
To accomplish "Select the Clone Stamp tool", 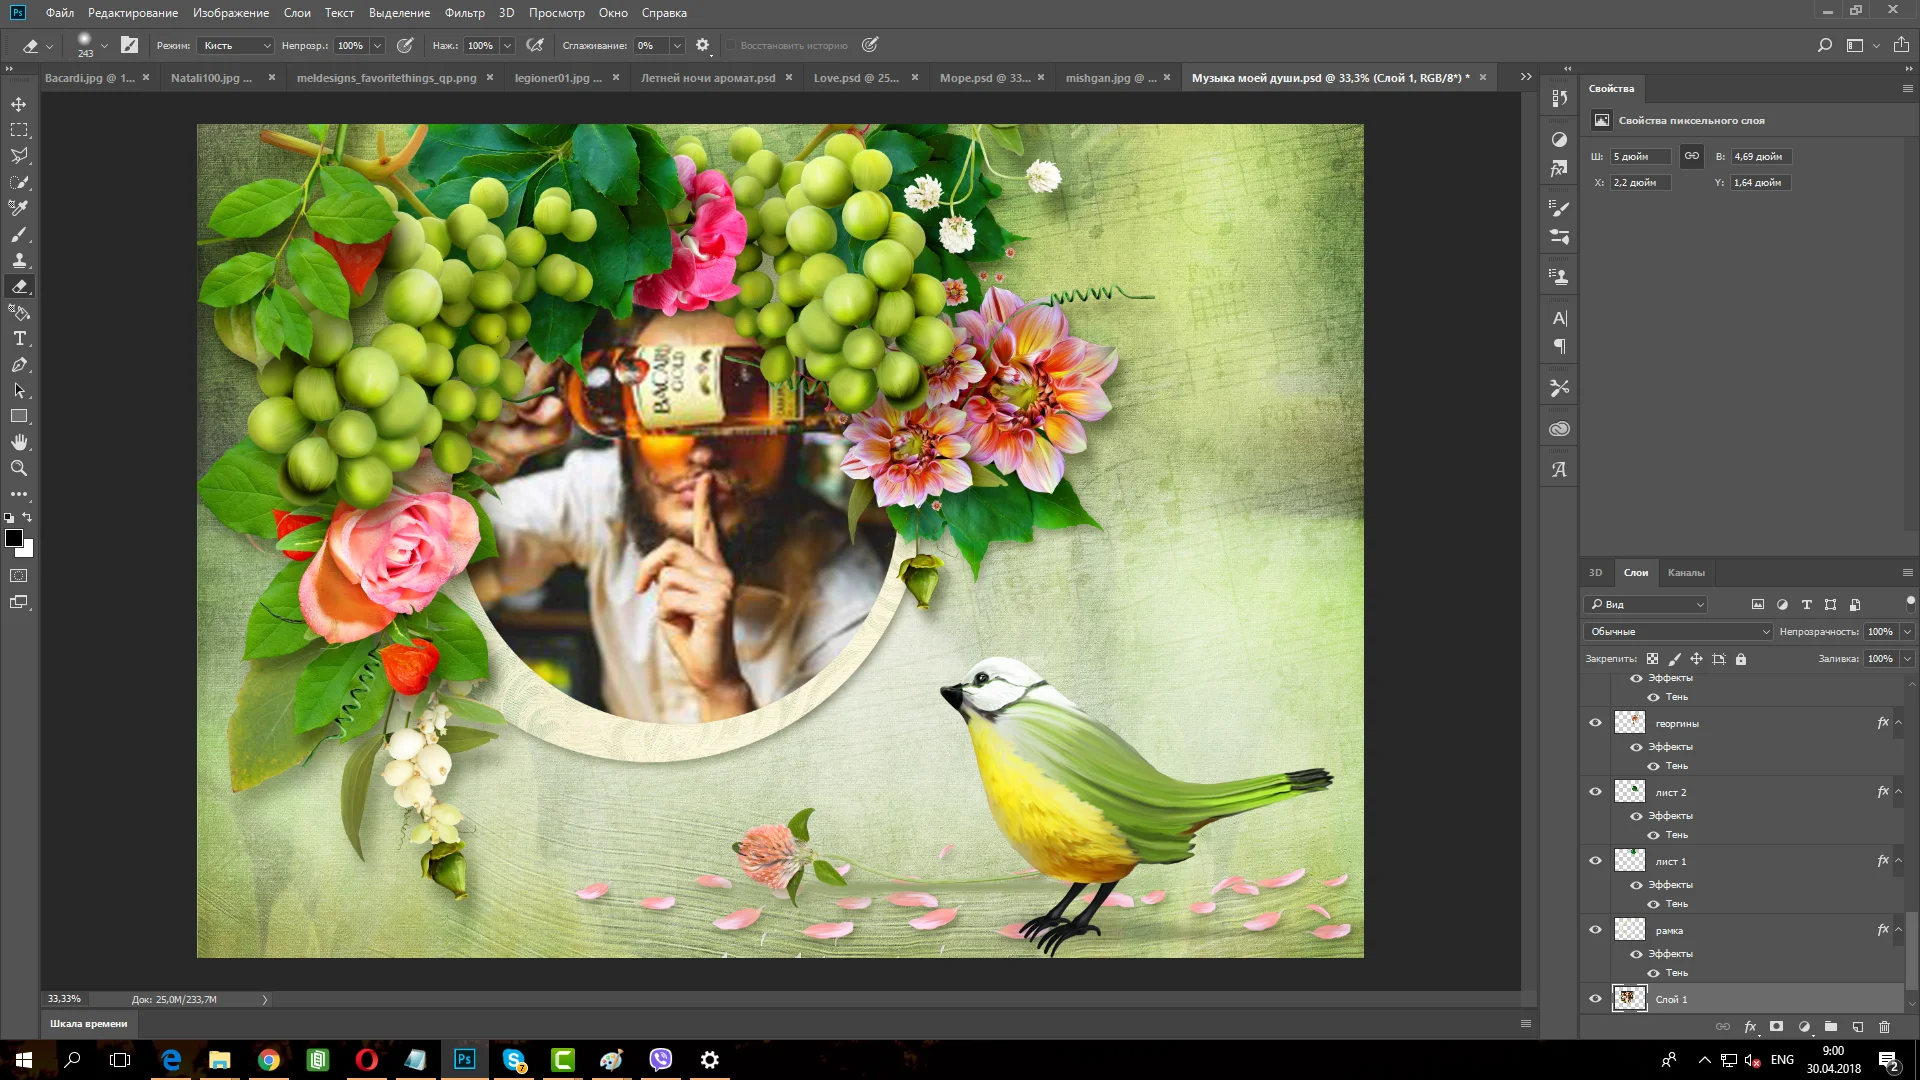I will [19, 261].
